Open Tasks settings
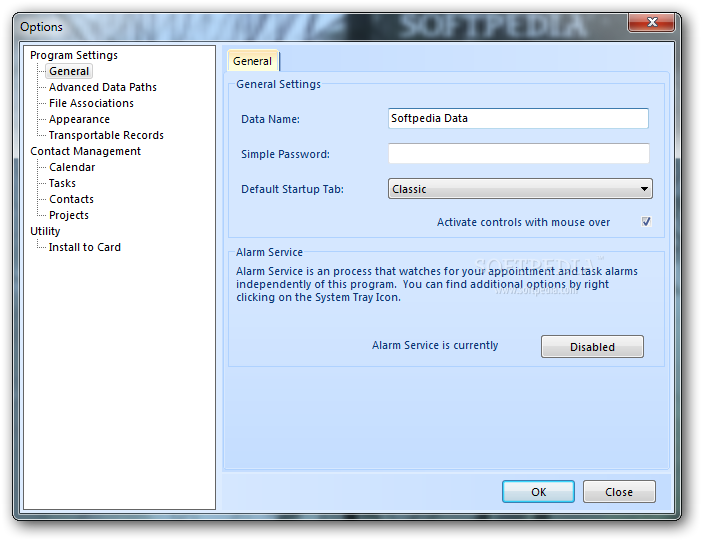This screenshot has height=541, width=702. point(62,183)
